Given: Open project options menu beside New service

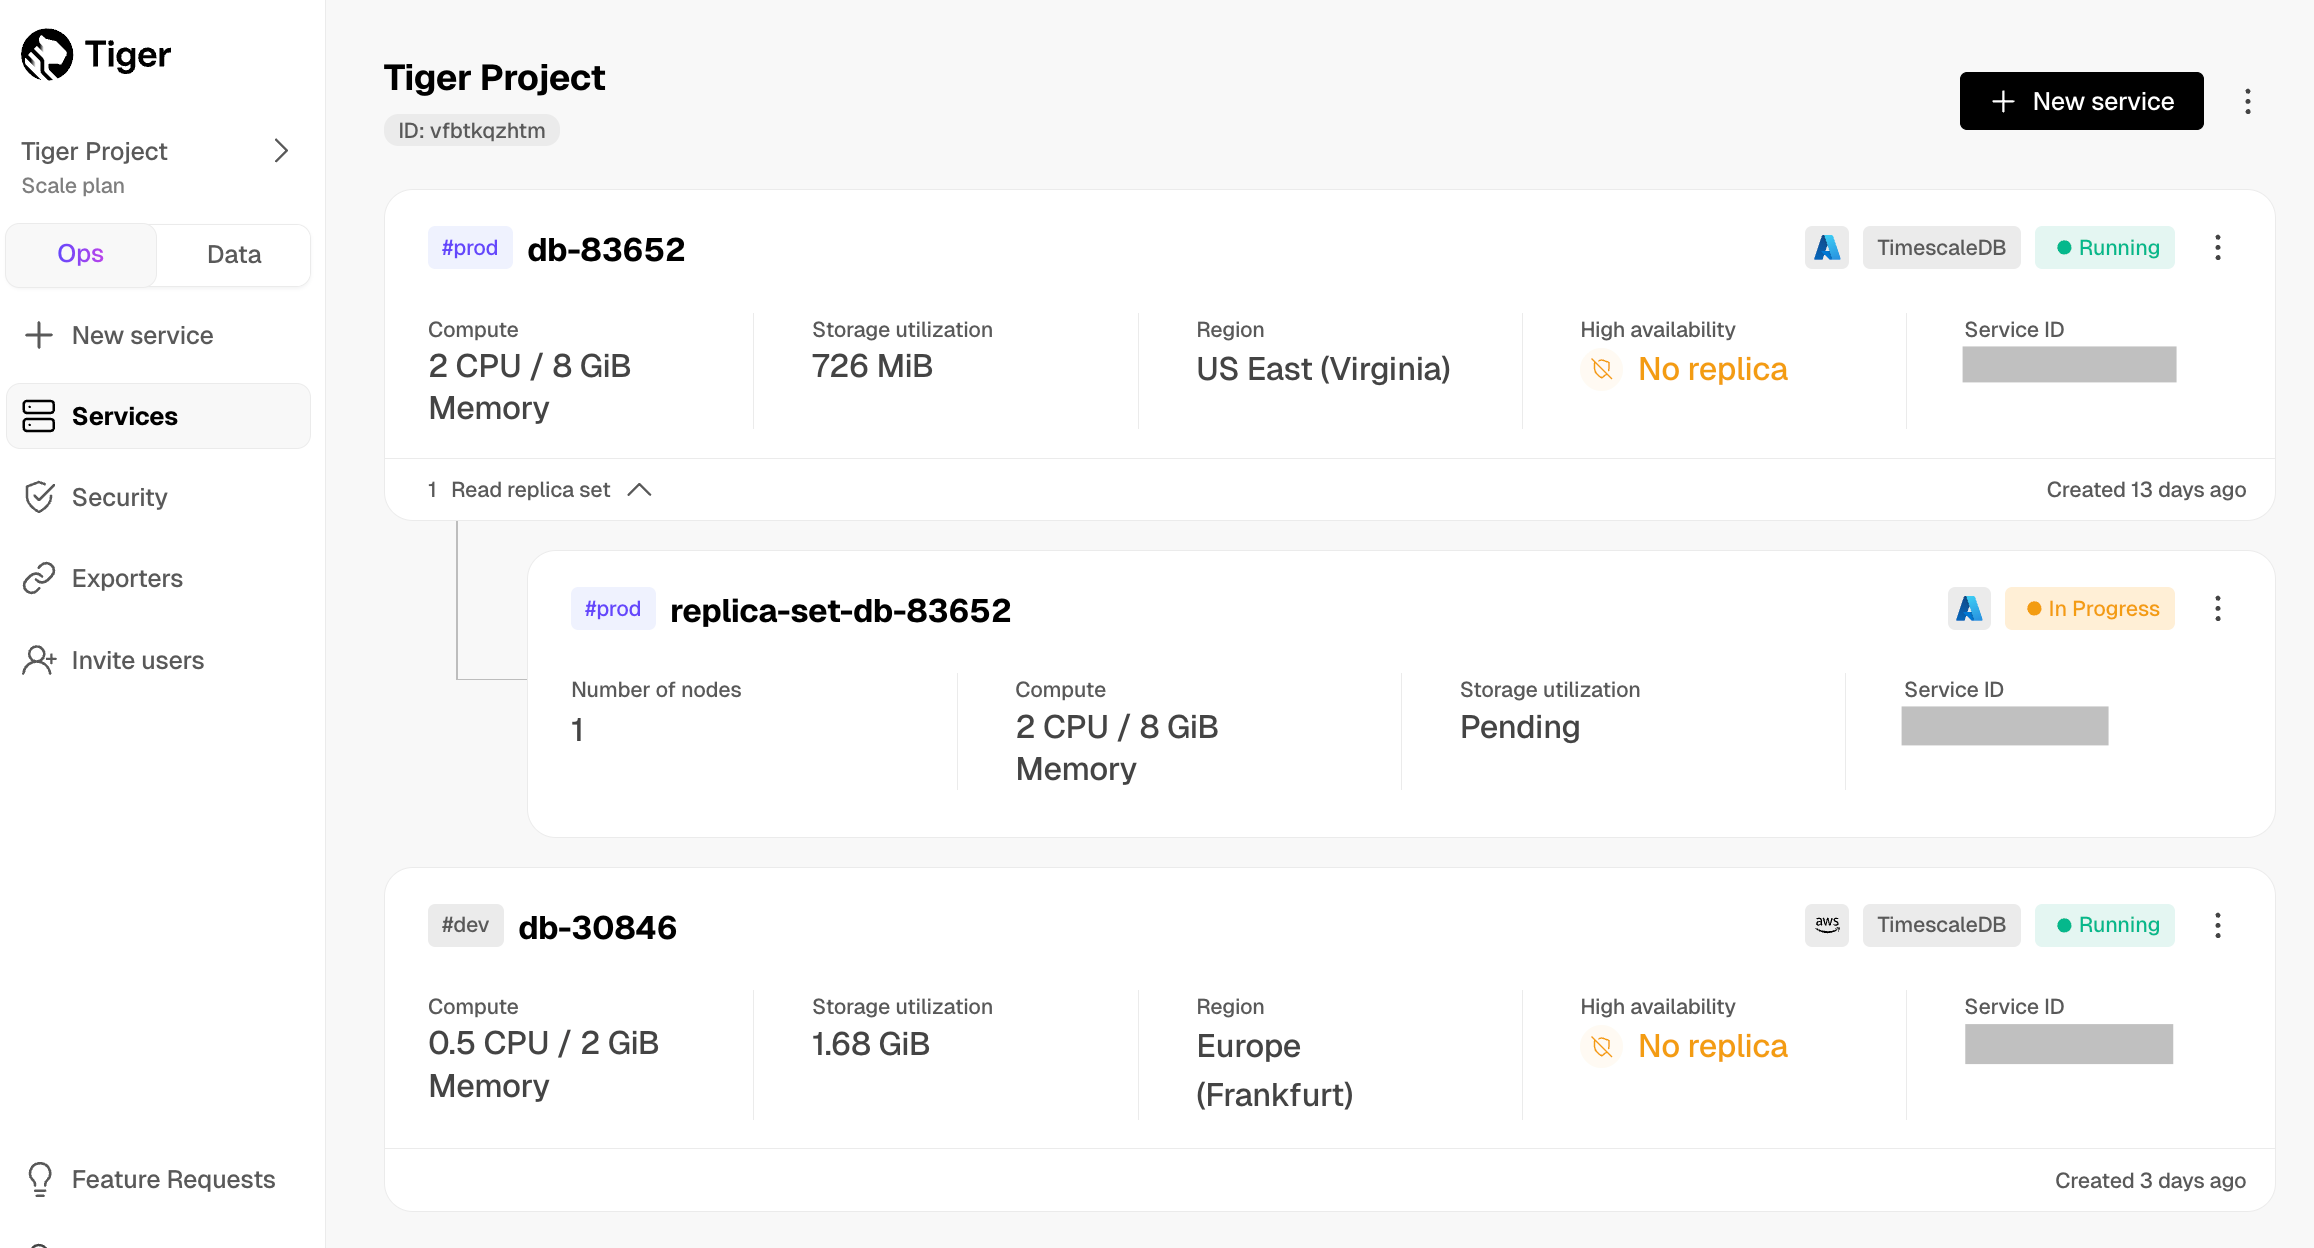Looking at the screenshot, I should (2247, 101).
